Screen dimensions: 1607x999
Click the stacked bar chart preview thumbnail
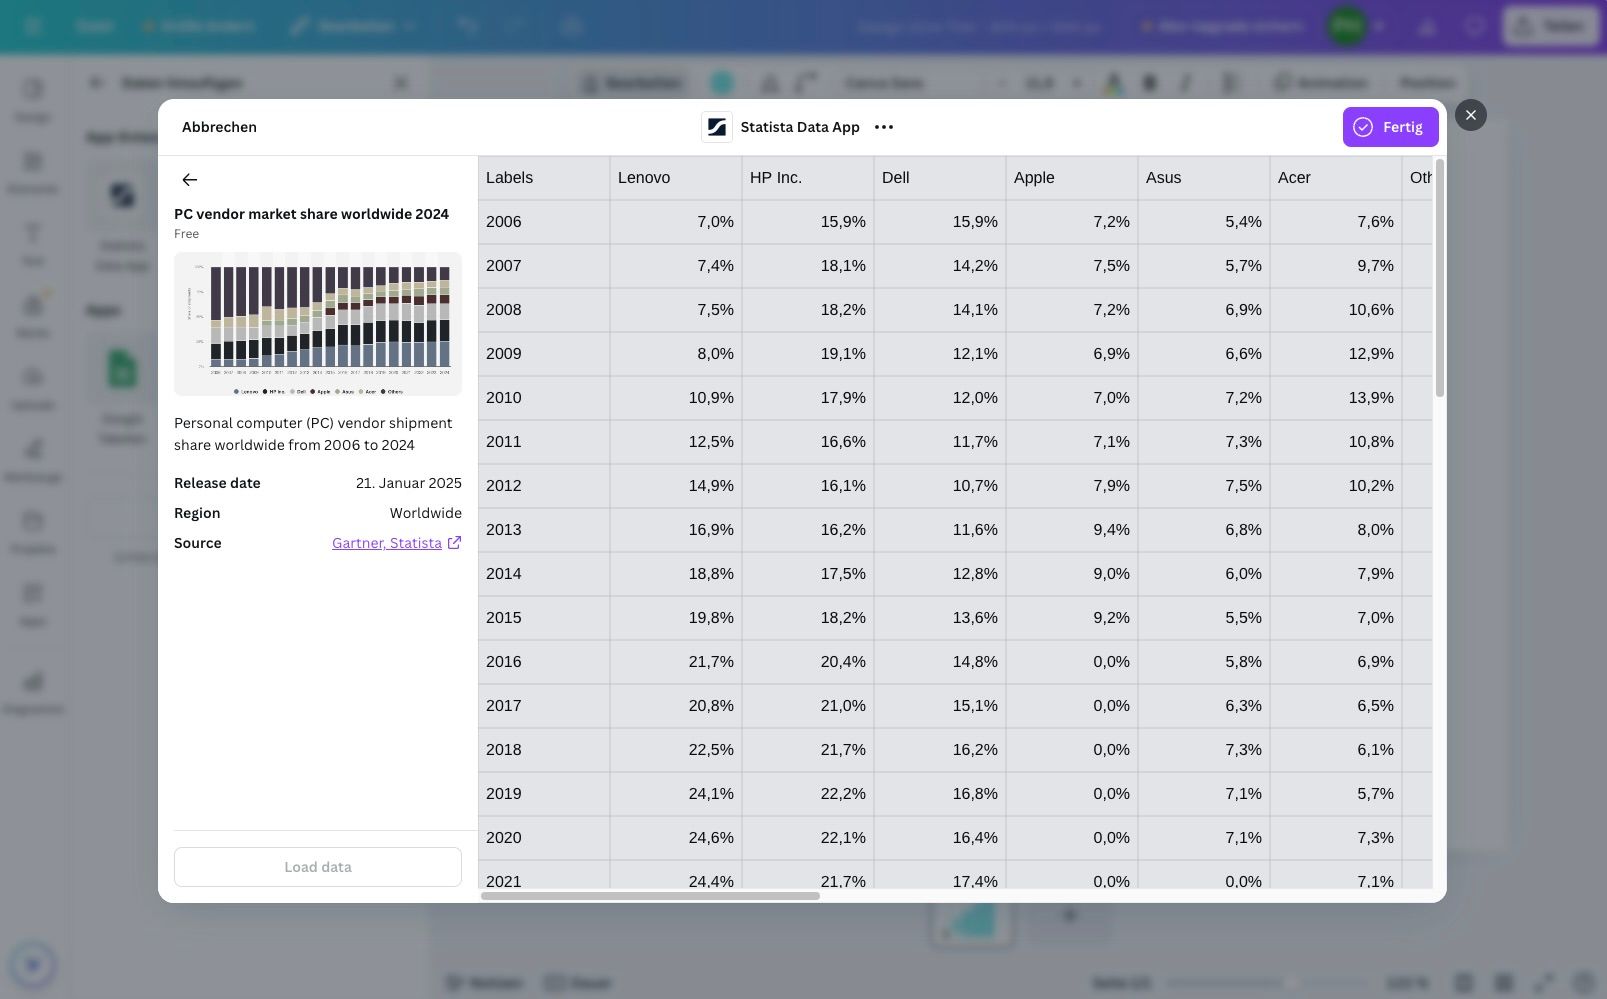pos(318,324)
